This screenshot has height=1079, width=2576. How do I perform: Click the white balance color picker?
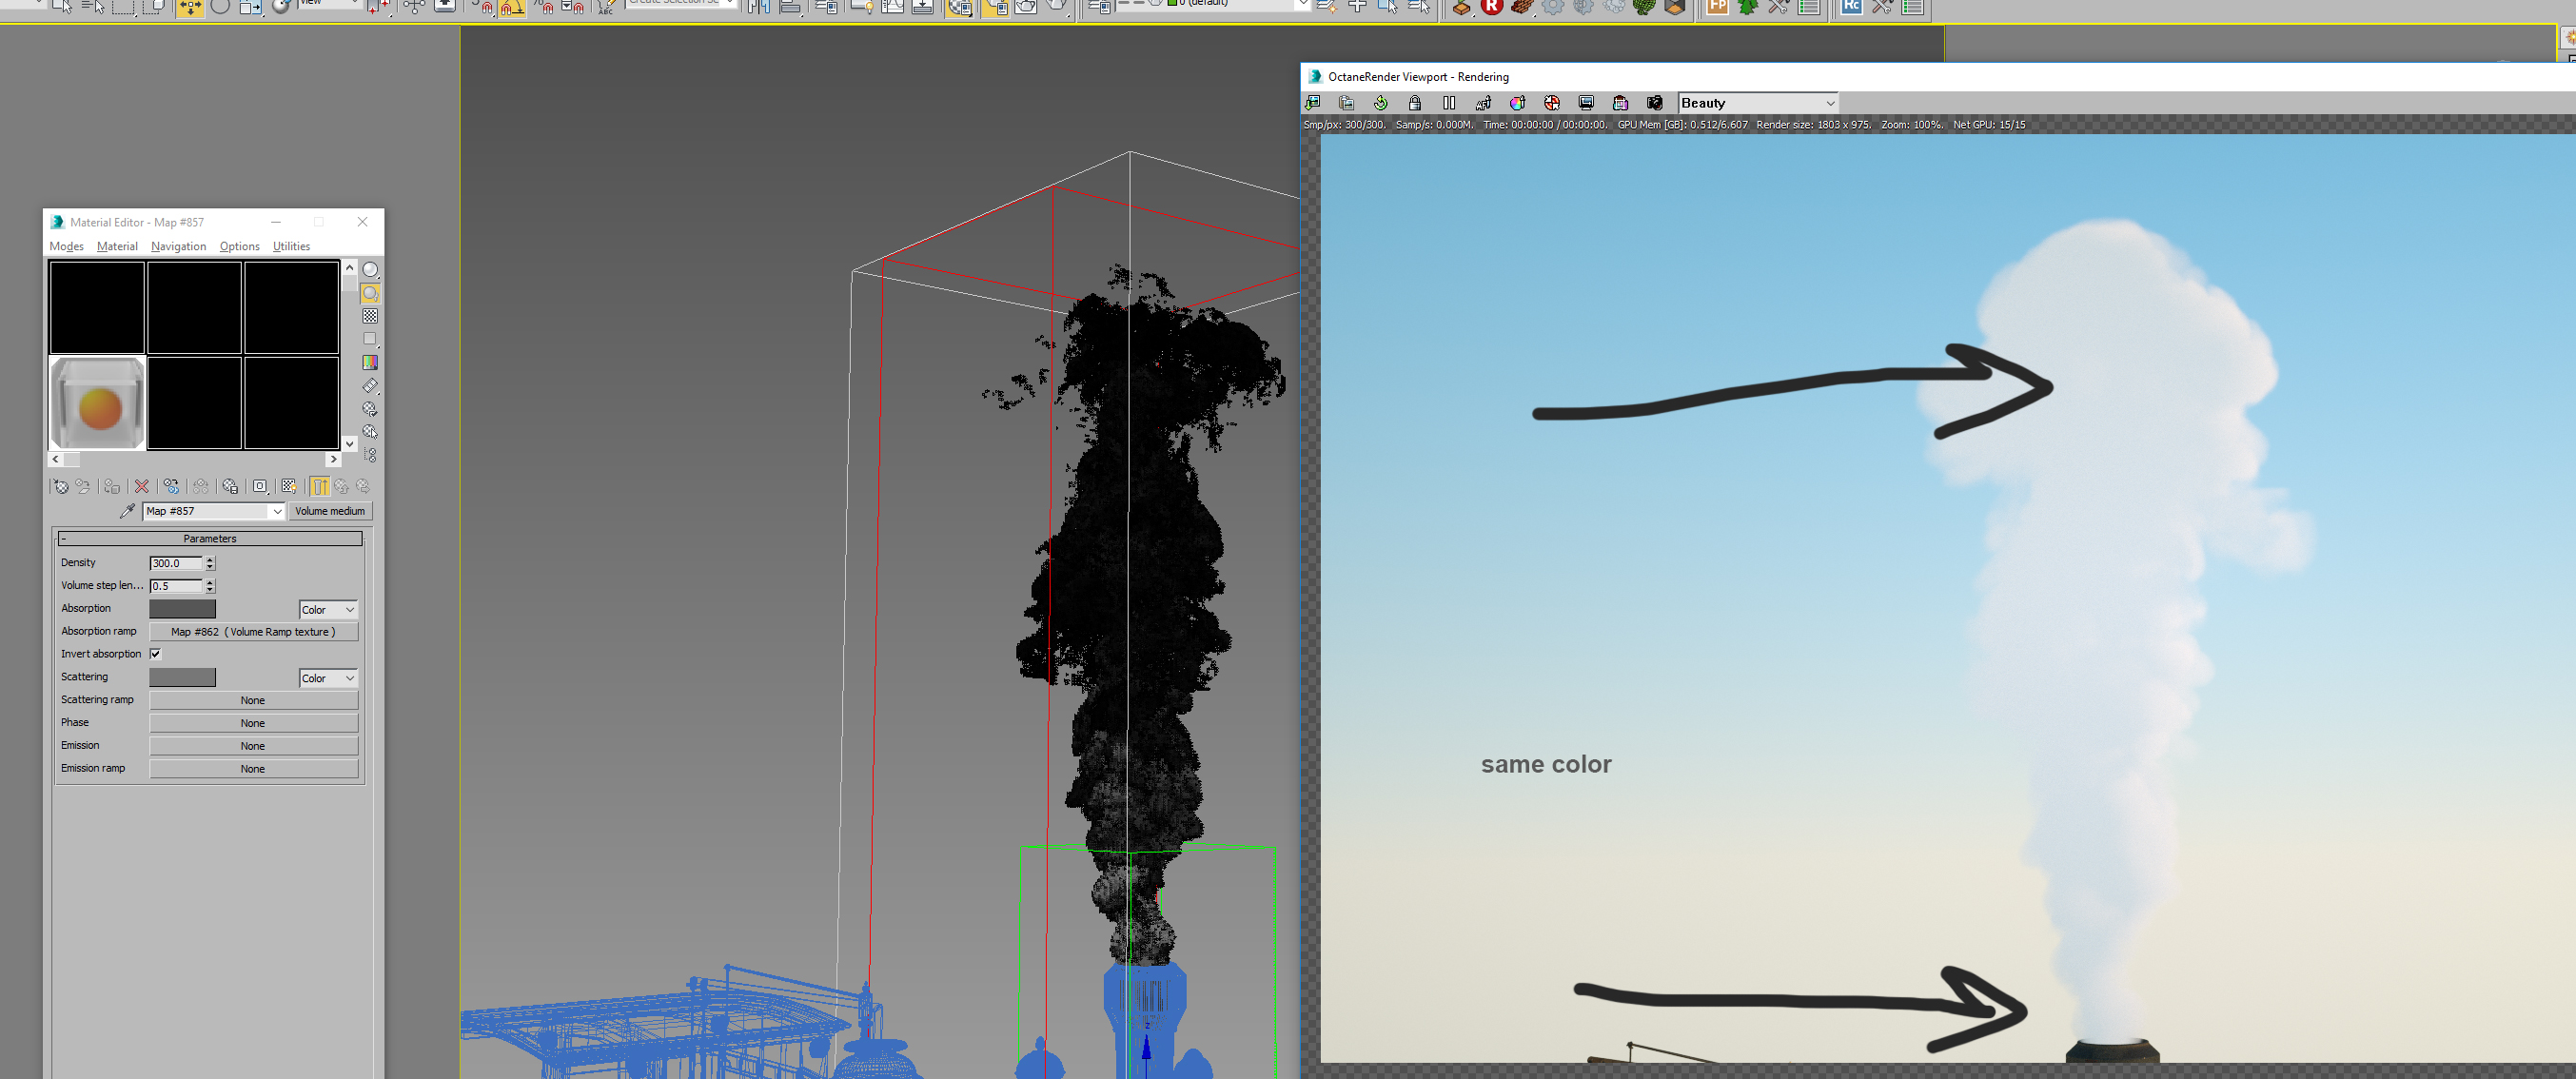(1517, 103)
